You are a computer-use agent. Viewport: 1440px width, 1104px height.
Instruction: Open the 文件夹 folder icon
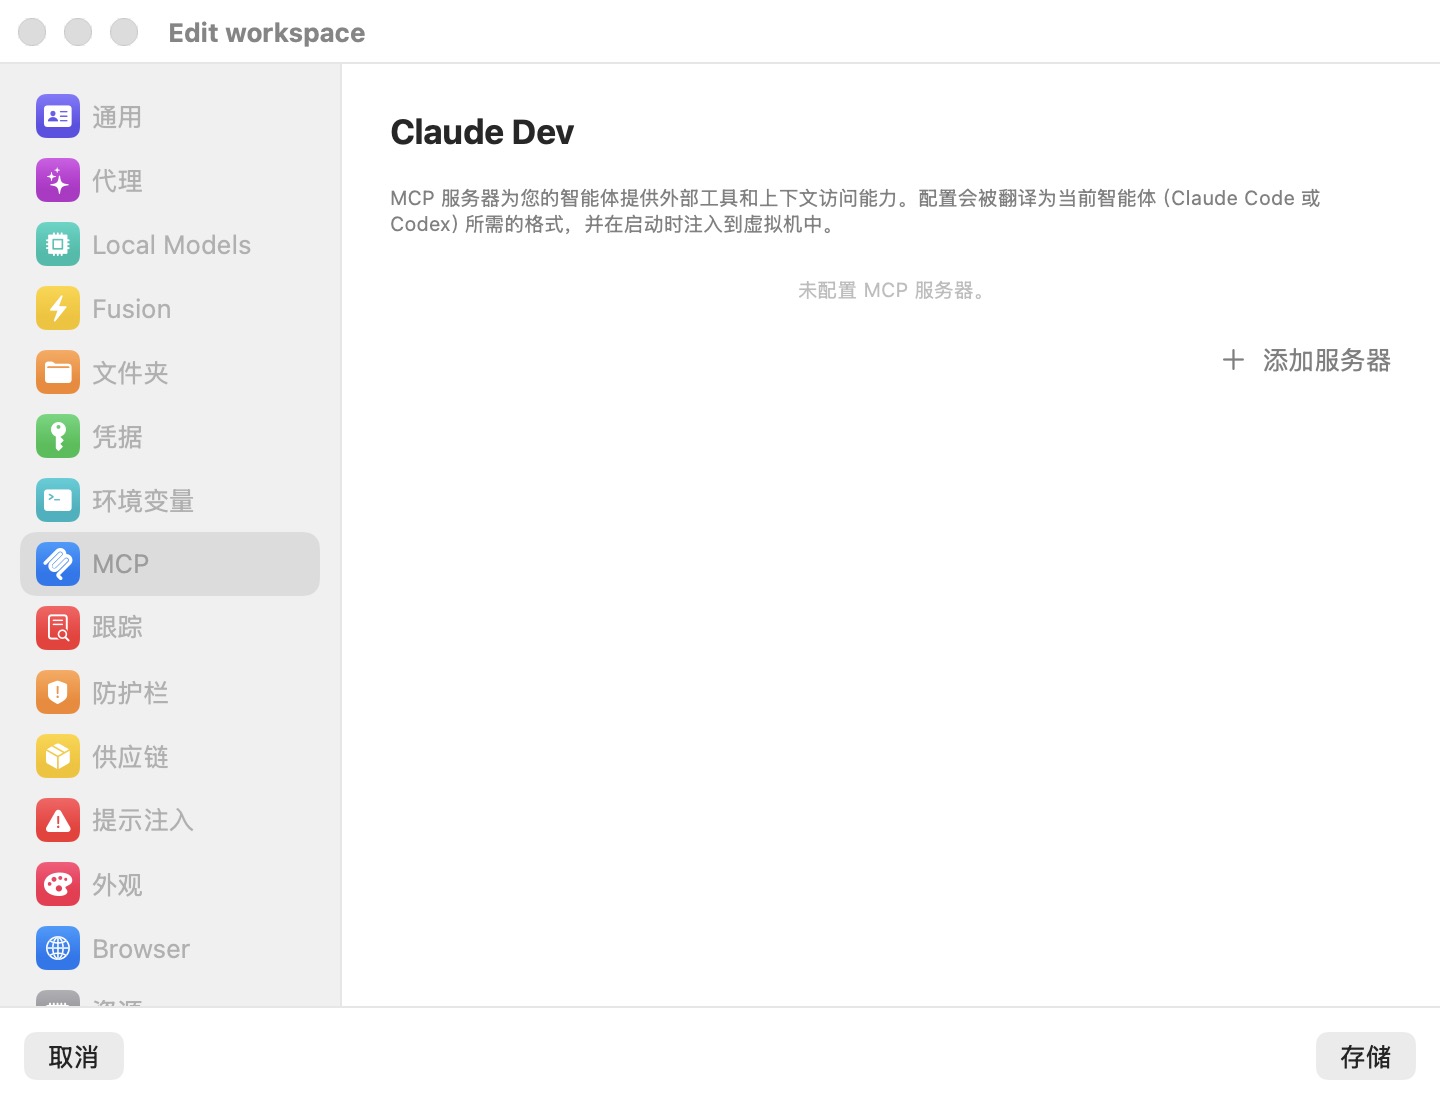point(58,372)
